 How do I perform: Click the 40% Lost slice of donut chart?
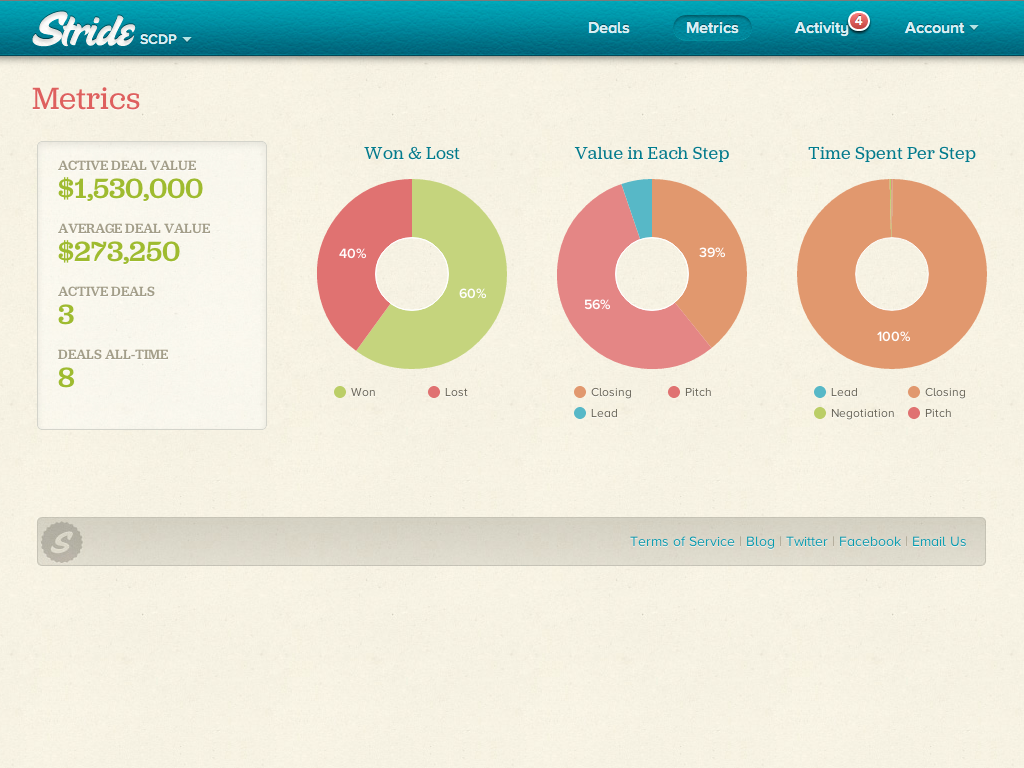352,253
